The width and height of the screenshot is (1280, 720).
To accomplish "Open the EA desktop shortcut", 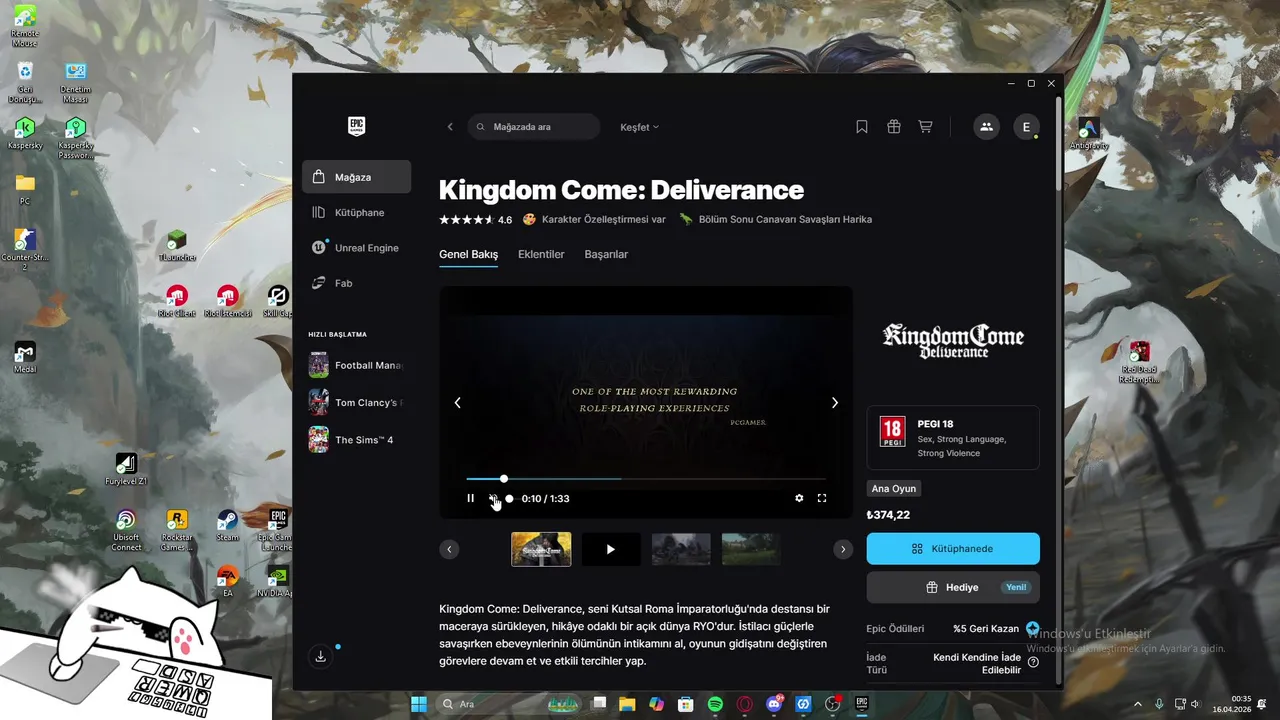I will pos(228,581).
